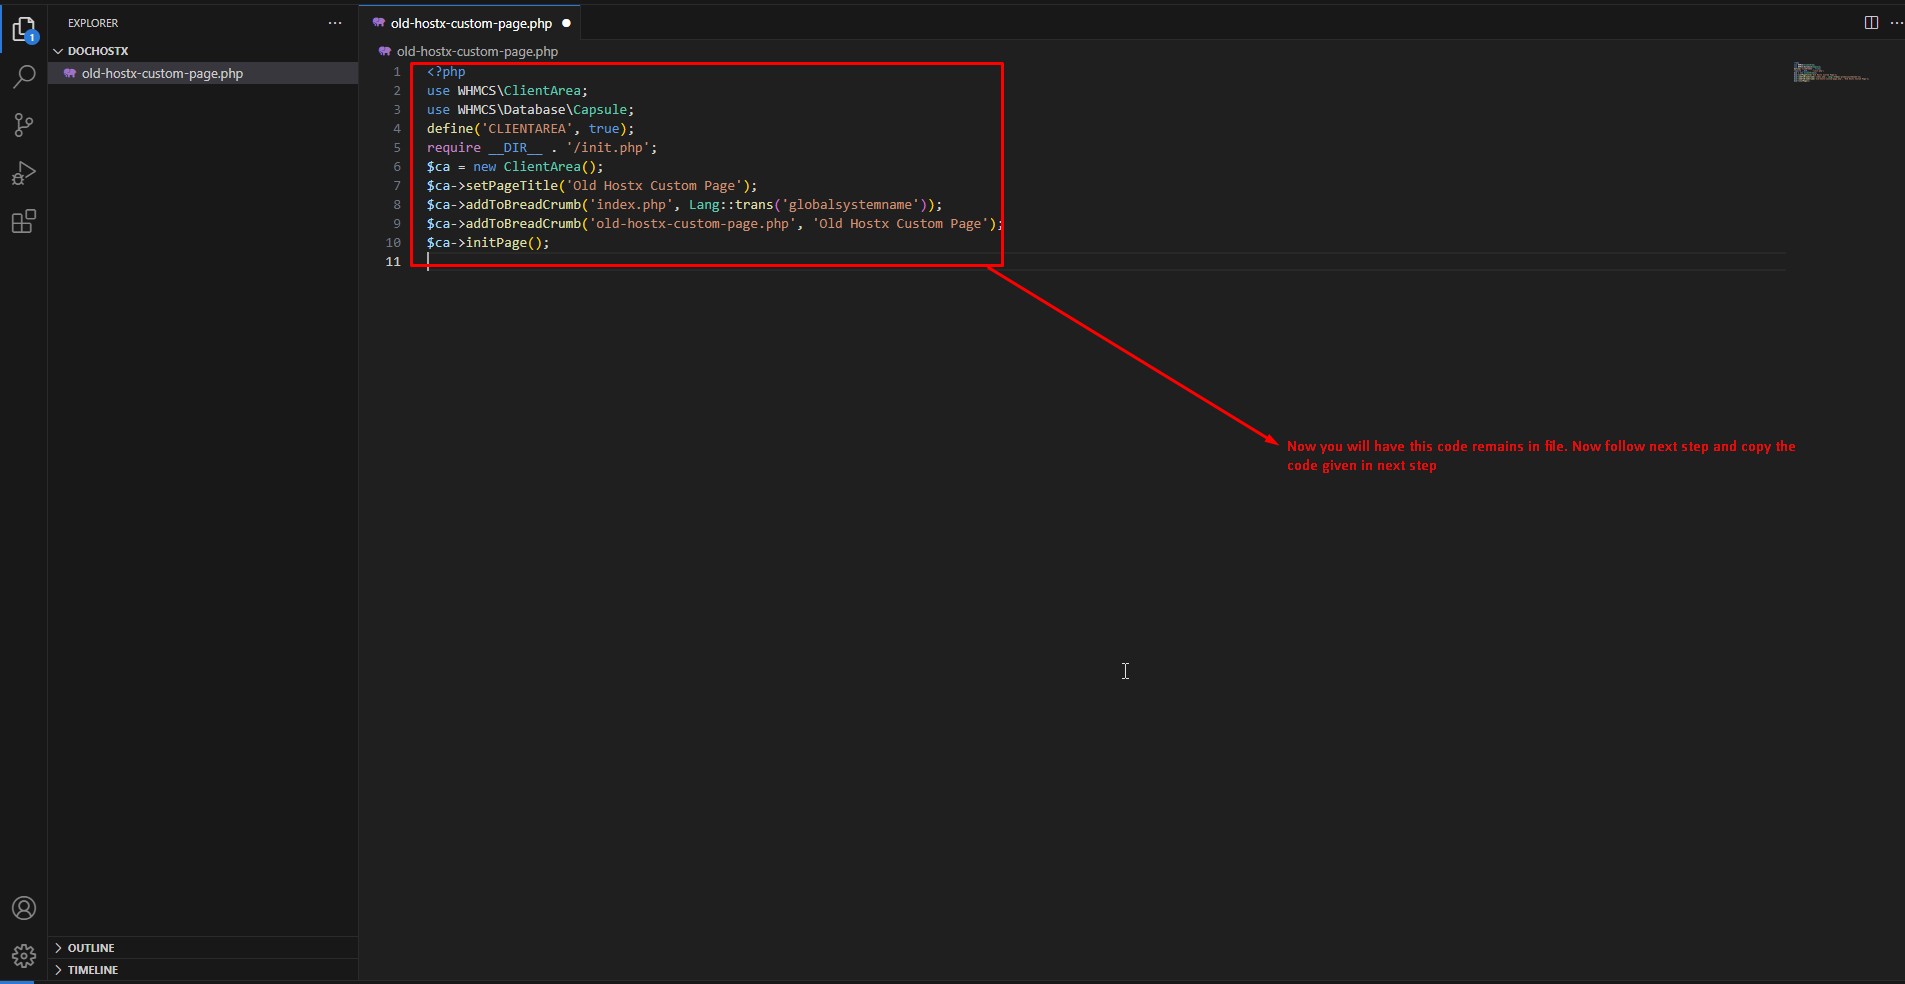Open the Extensions view icon

coord(24,222)
